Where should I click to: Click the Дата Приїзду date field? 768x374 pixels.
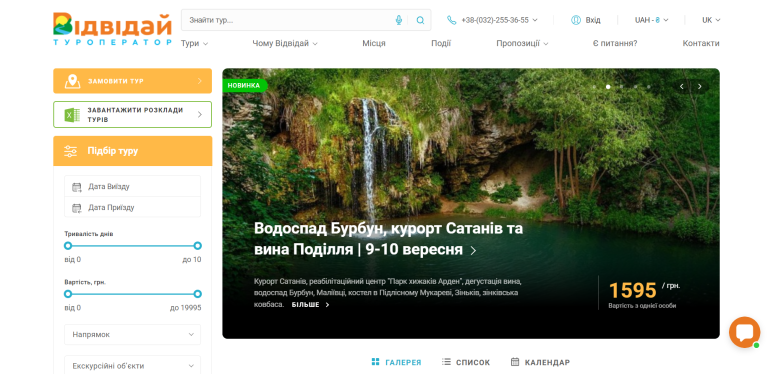point(133,208)
